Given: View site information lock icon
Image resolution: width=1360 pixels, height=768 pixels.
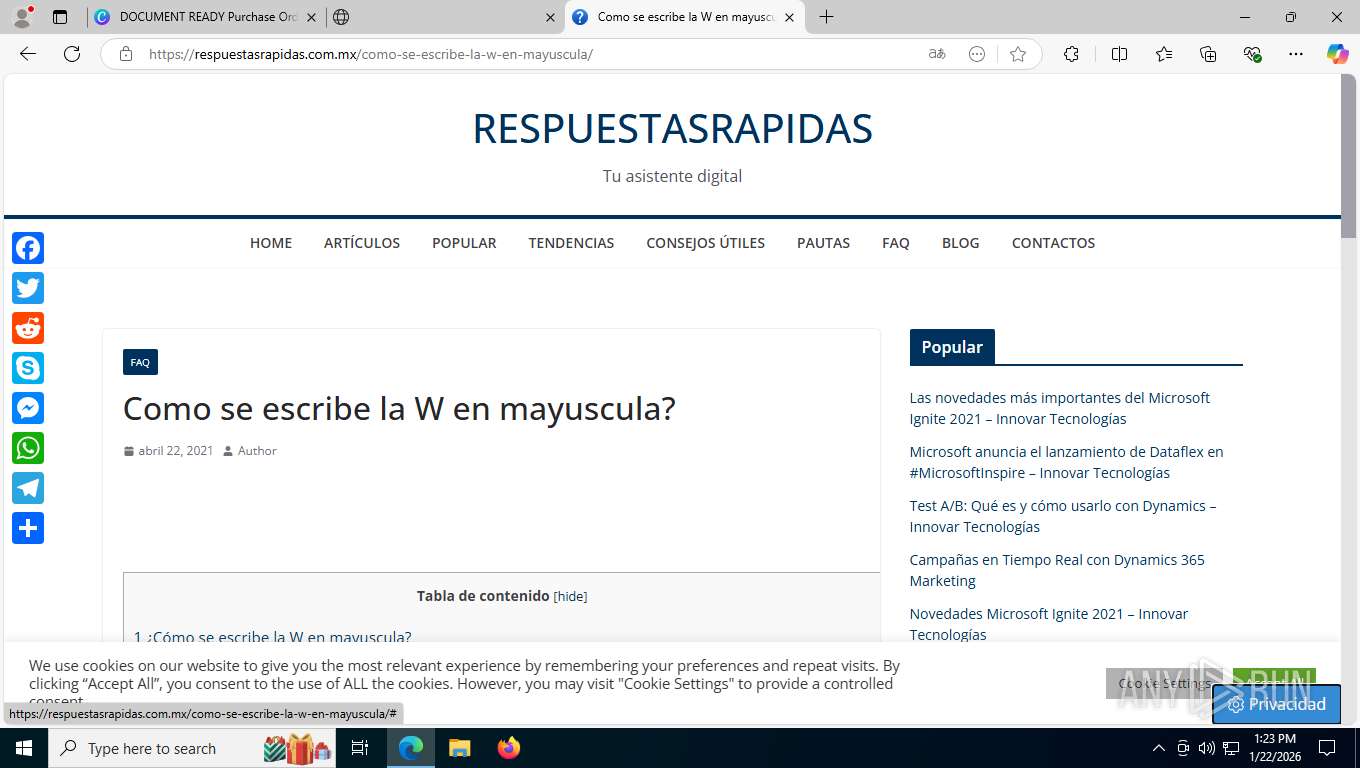Looking at the screenshot, I should click(126, 54).
